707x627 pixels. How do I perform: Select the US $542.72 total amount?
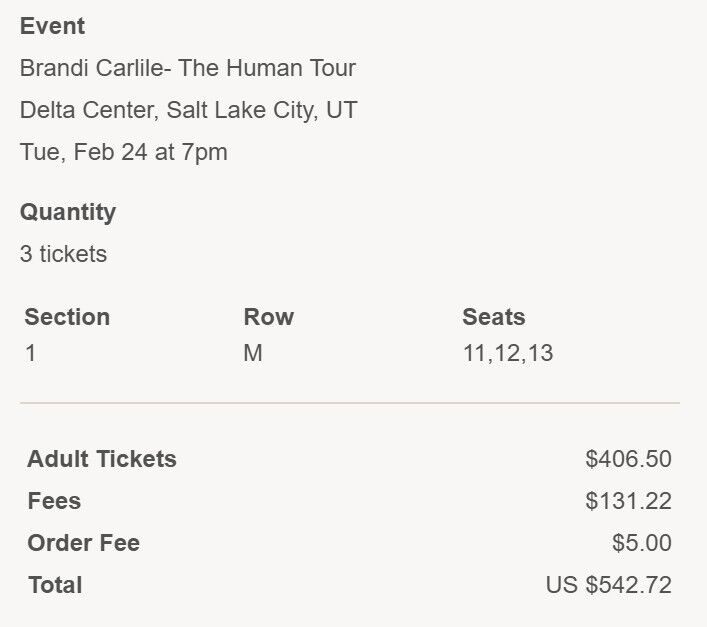[x=608, y=585]
